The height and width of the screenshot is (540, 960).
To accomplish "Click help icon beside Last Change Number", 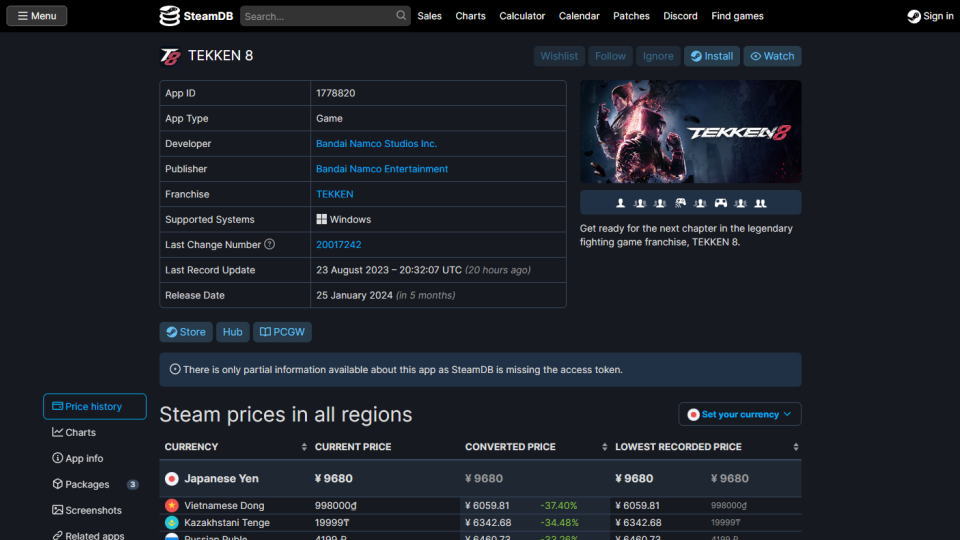I will (269, 244).
